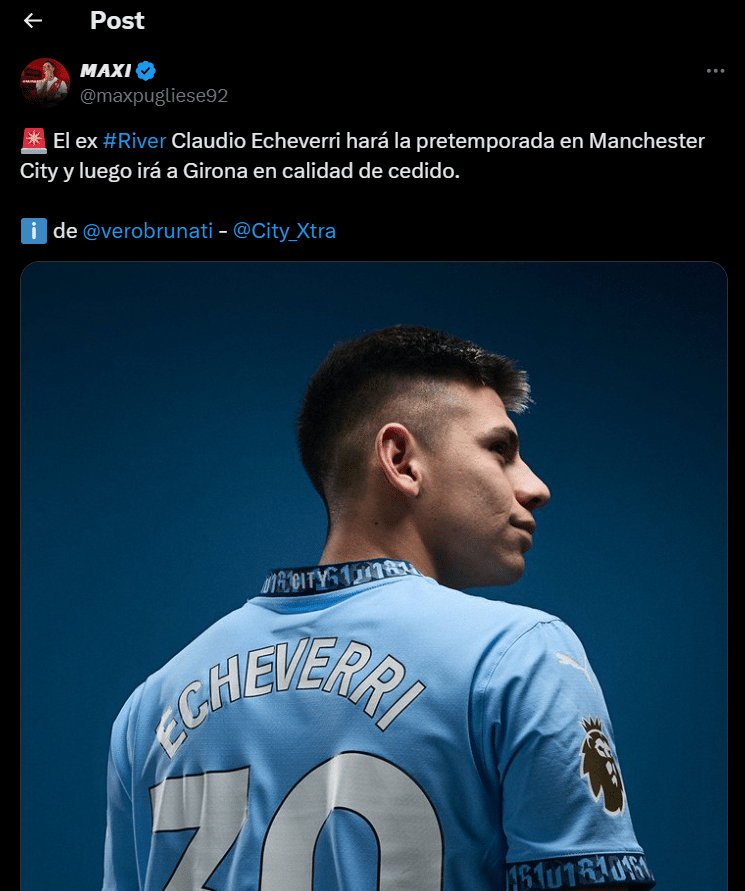The image size is (745, 891).
Task: Open the three-dot more options menu
Action: pyautogui.click(x=715, y=71)
